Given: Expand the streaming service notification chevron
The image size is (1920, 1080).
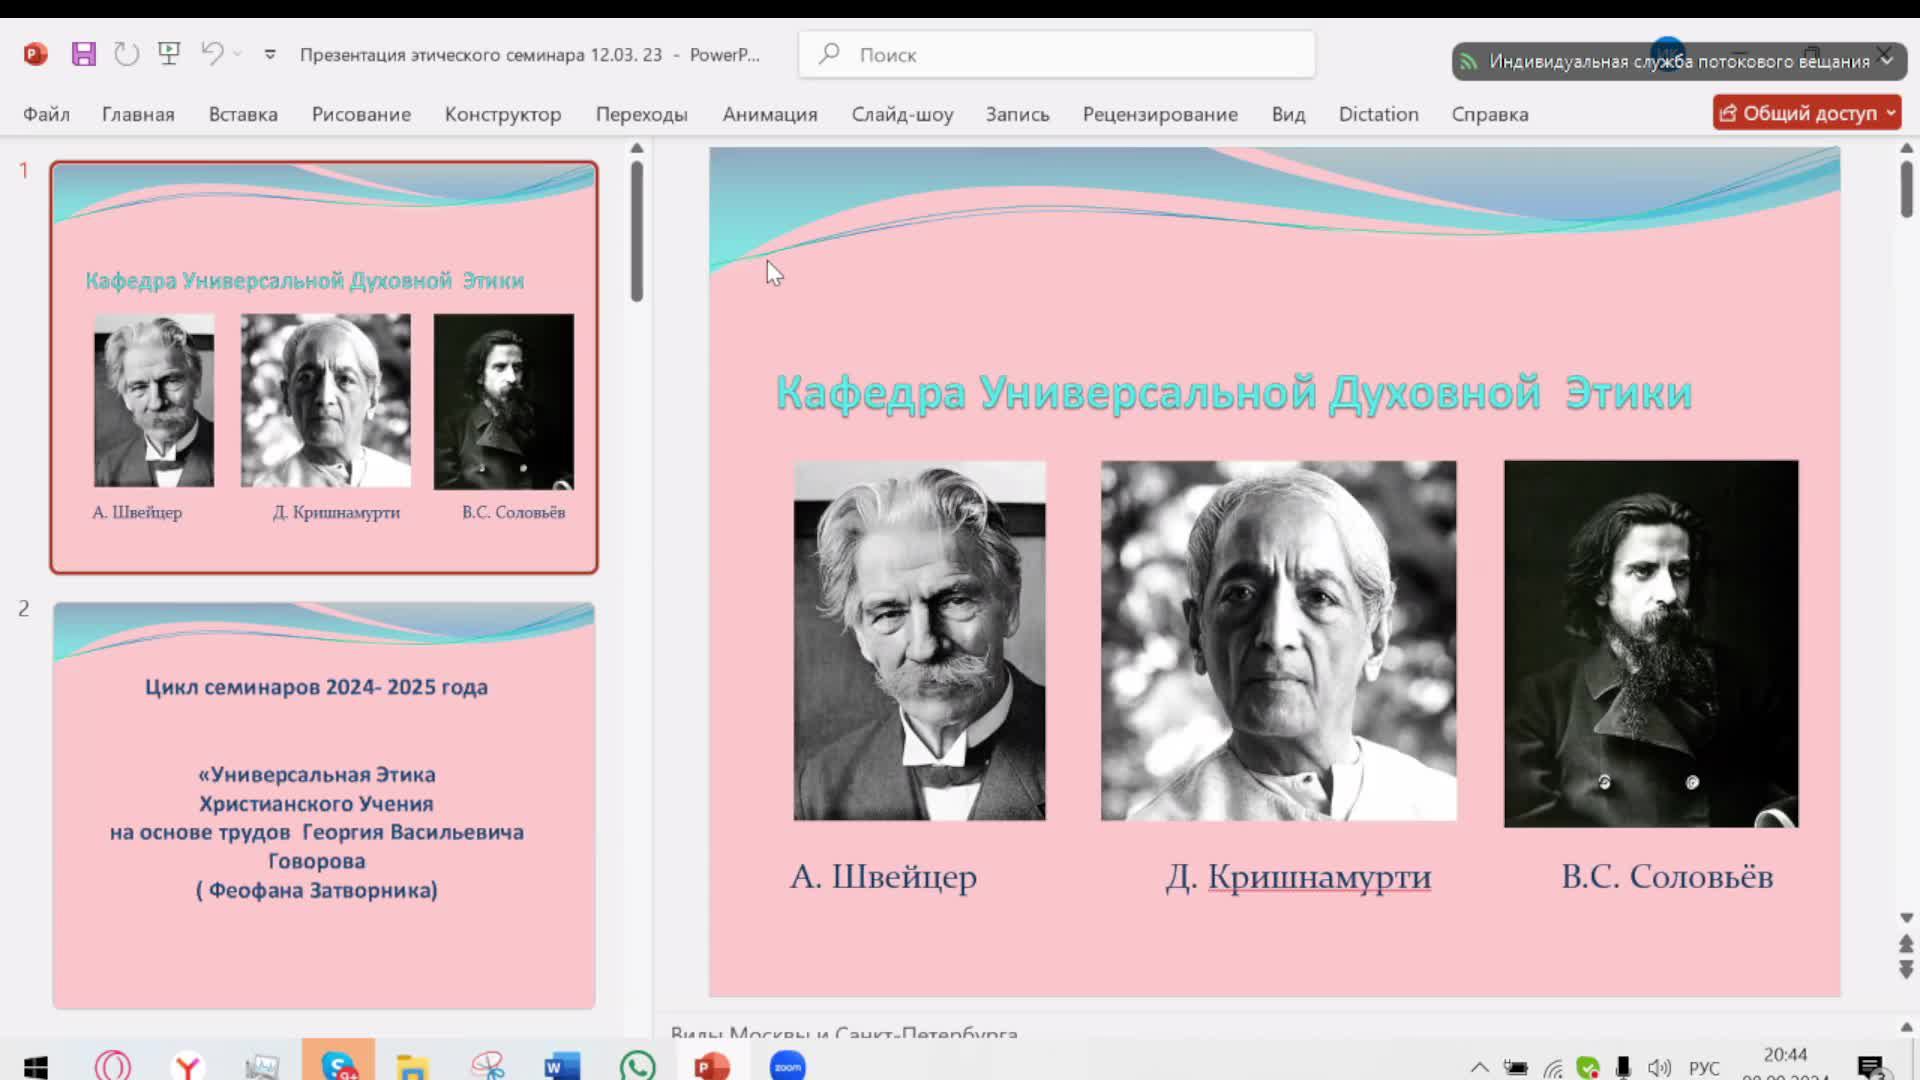Looking at the screenshot, I should tap(1887, 61).
